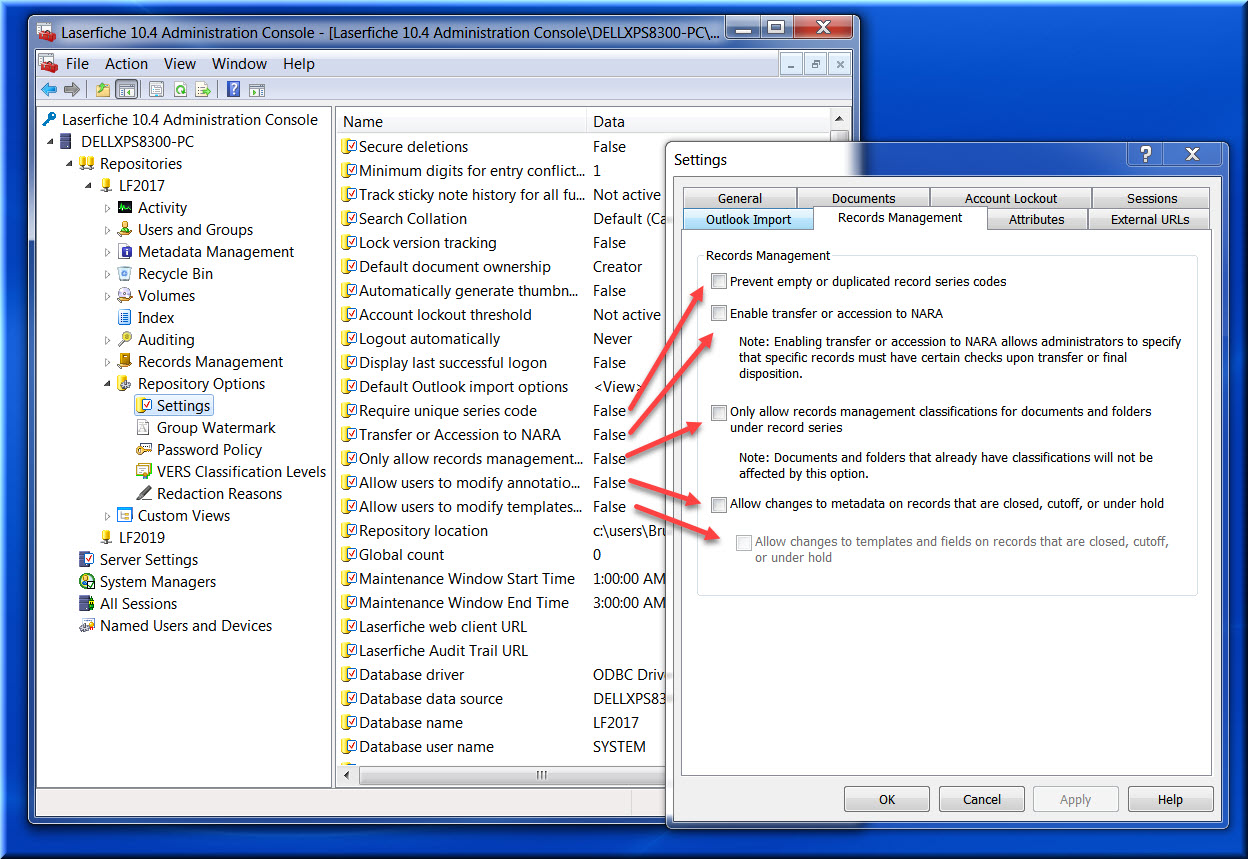Click the Recycle Bin icon in tree
1248x859 pixels.
point(125,274)
